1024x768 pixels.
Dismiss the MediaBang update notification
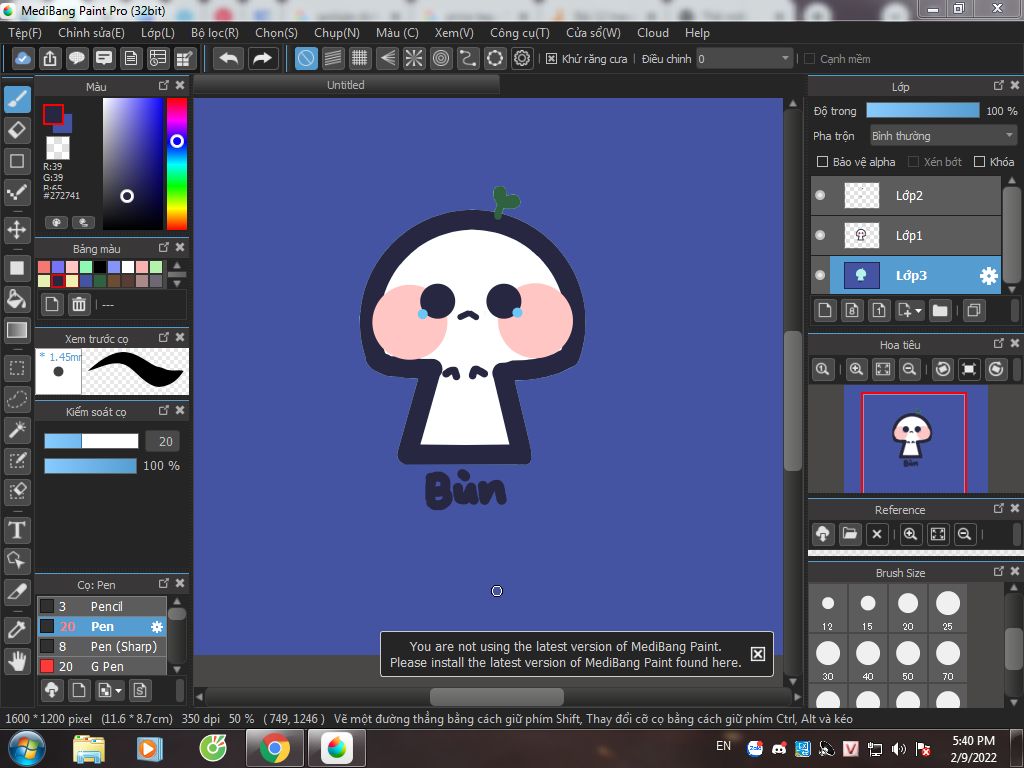pos(758,654)
